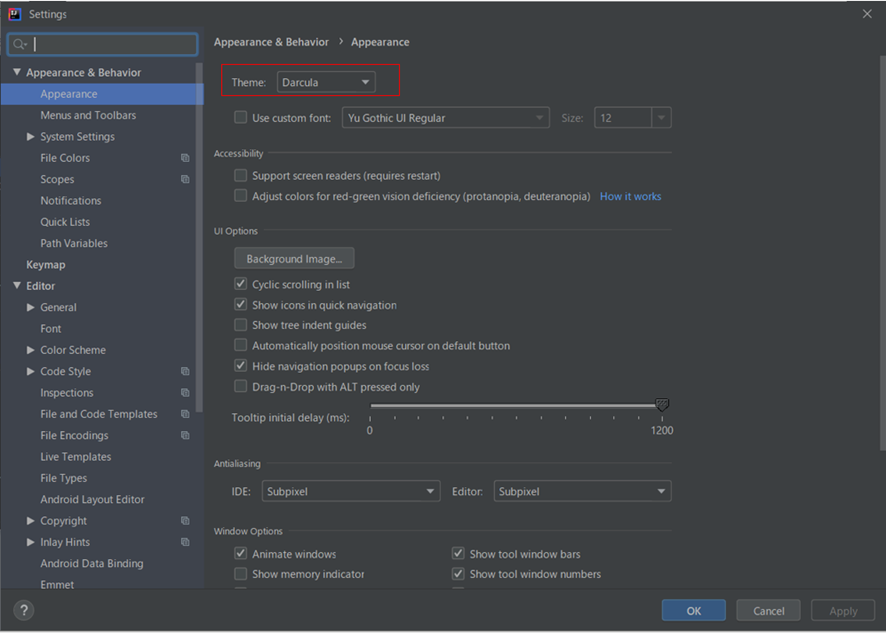Collapse the Editor tree node

pyautogui.click(x=17, y=286)
